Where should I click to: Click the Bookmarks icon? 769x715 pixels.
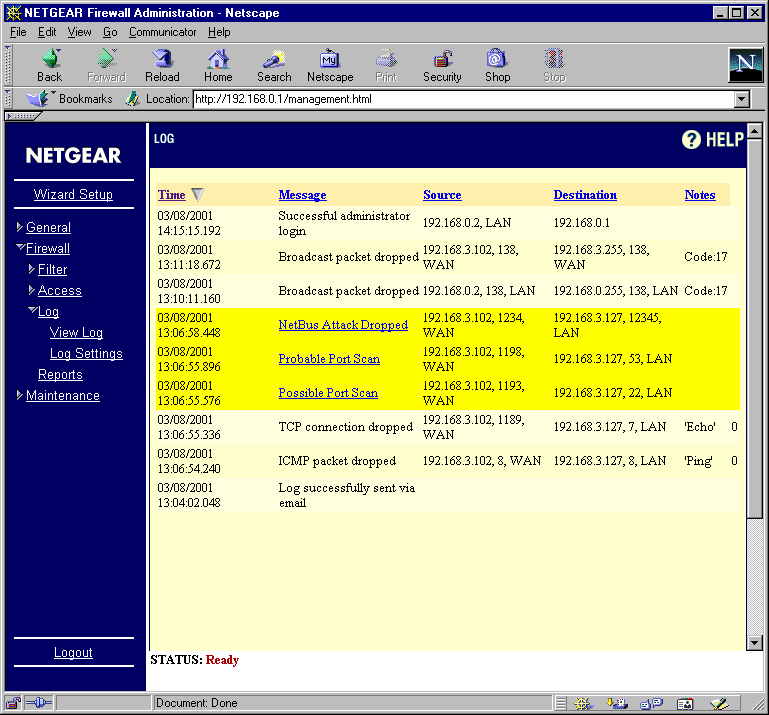39,99
